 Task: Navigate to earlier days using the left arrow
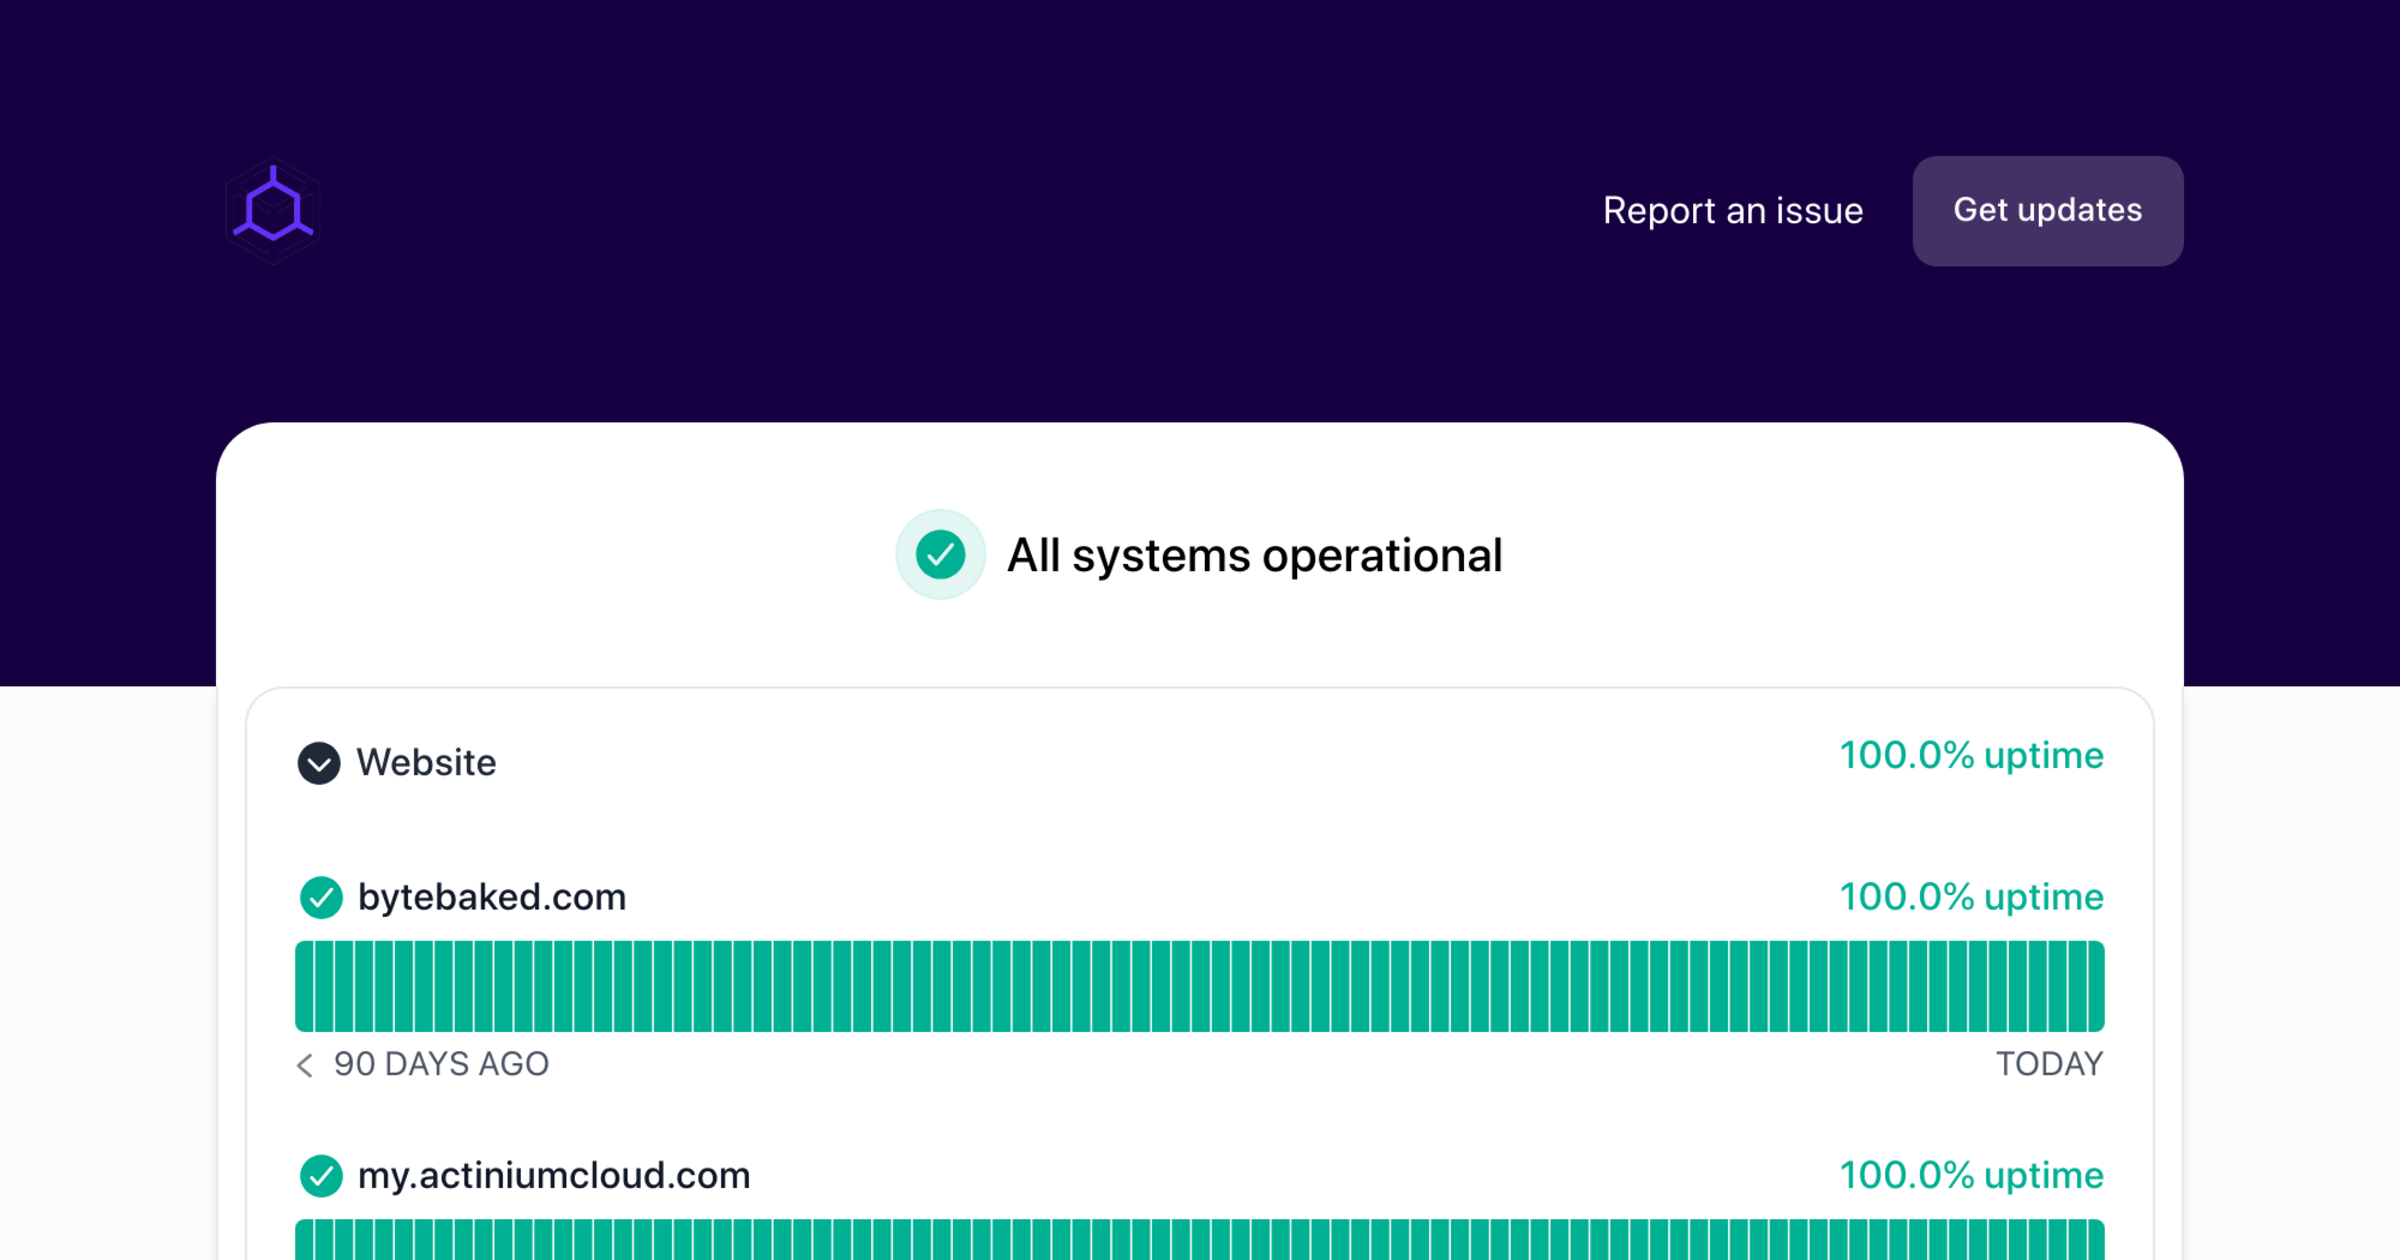[304, 1066]
